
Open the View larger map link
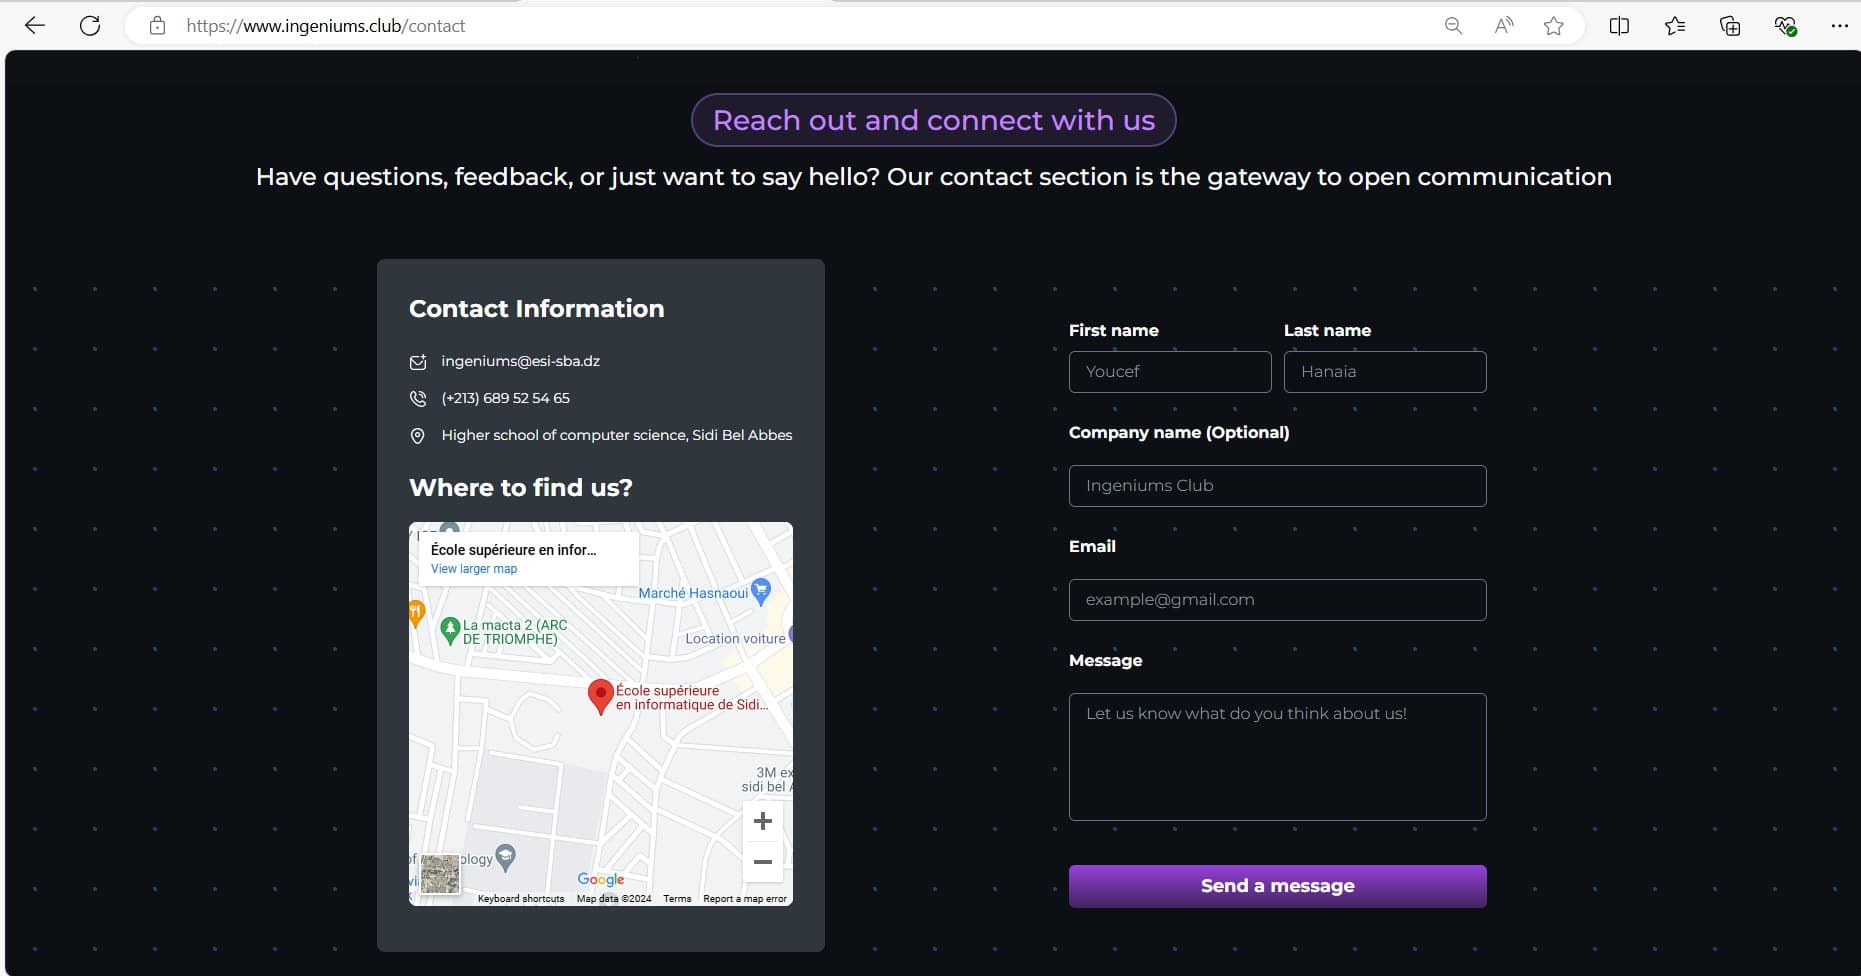[x=474, y=569]
